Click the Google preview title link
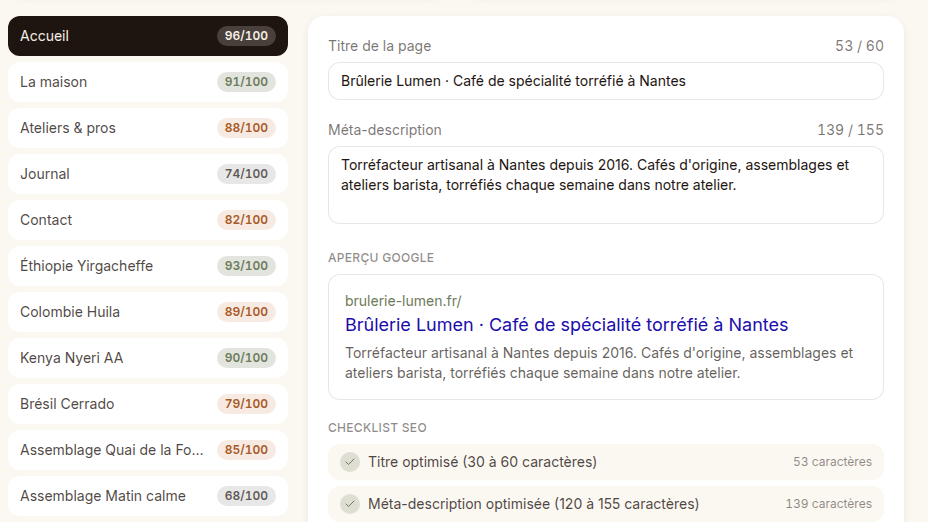 (566, 325)
